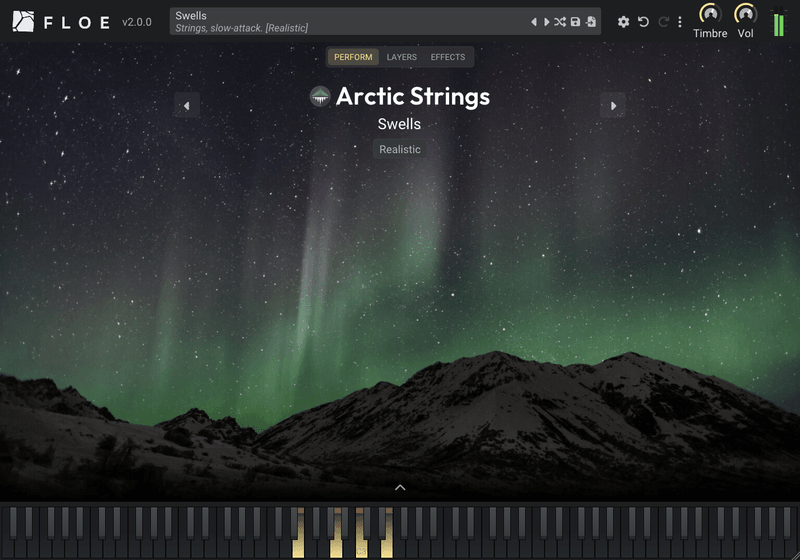Image resolution: width=800 pixels, height=560 pixels.
Task: Click the greyed redo arrow
Action: pyautogui.click(x=663, y=22)
